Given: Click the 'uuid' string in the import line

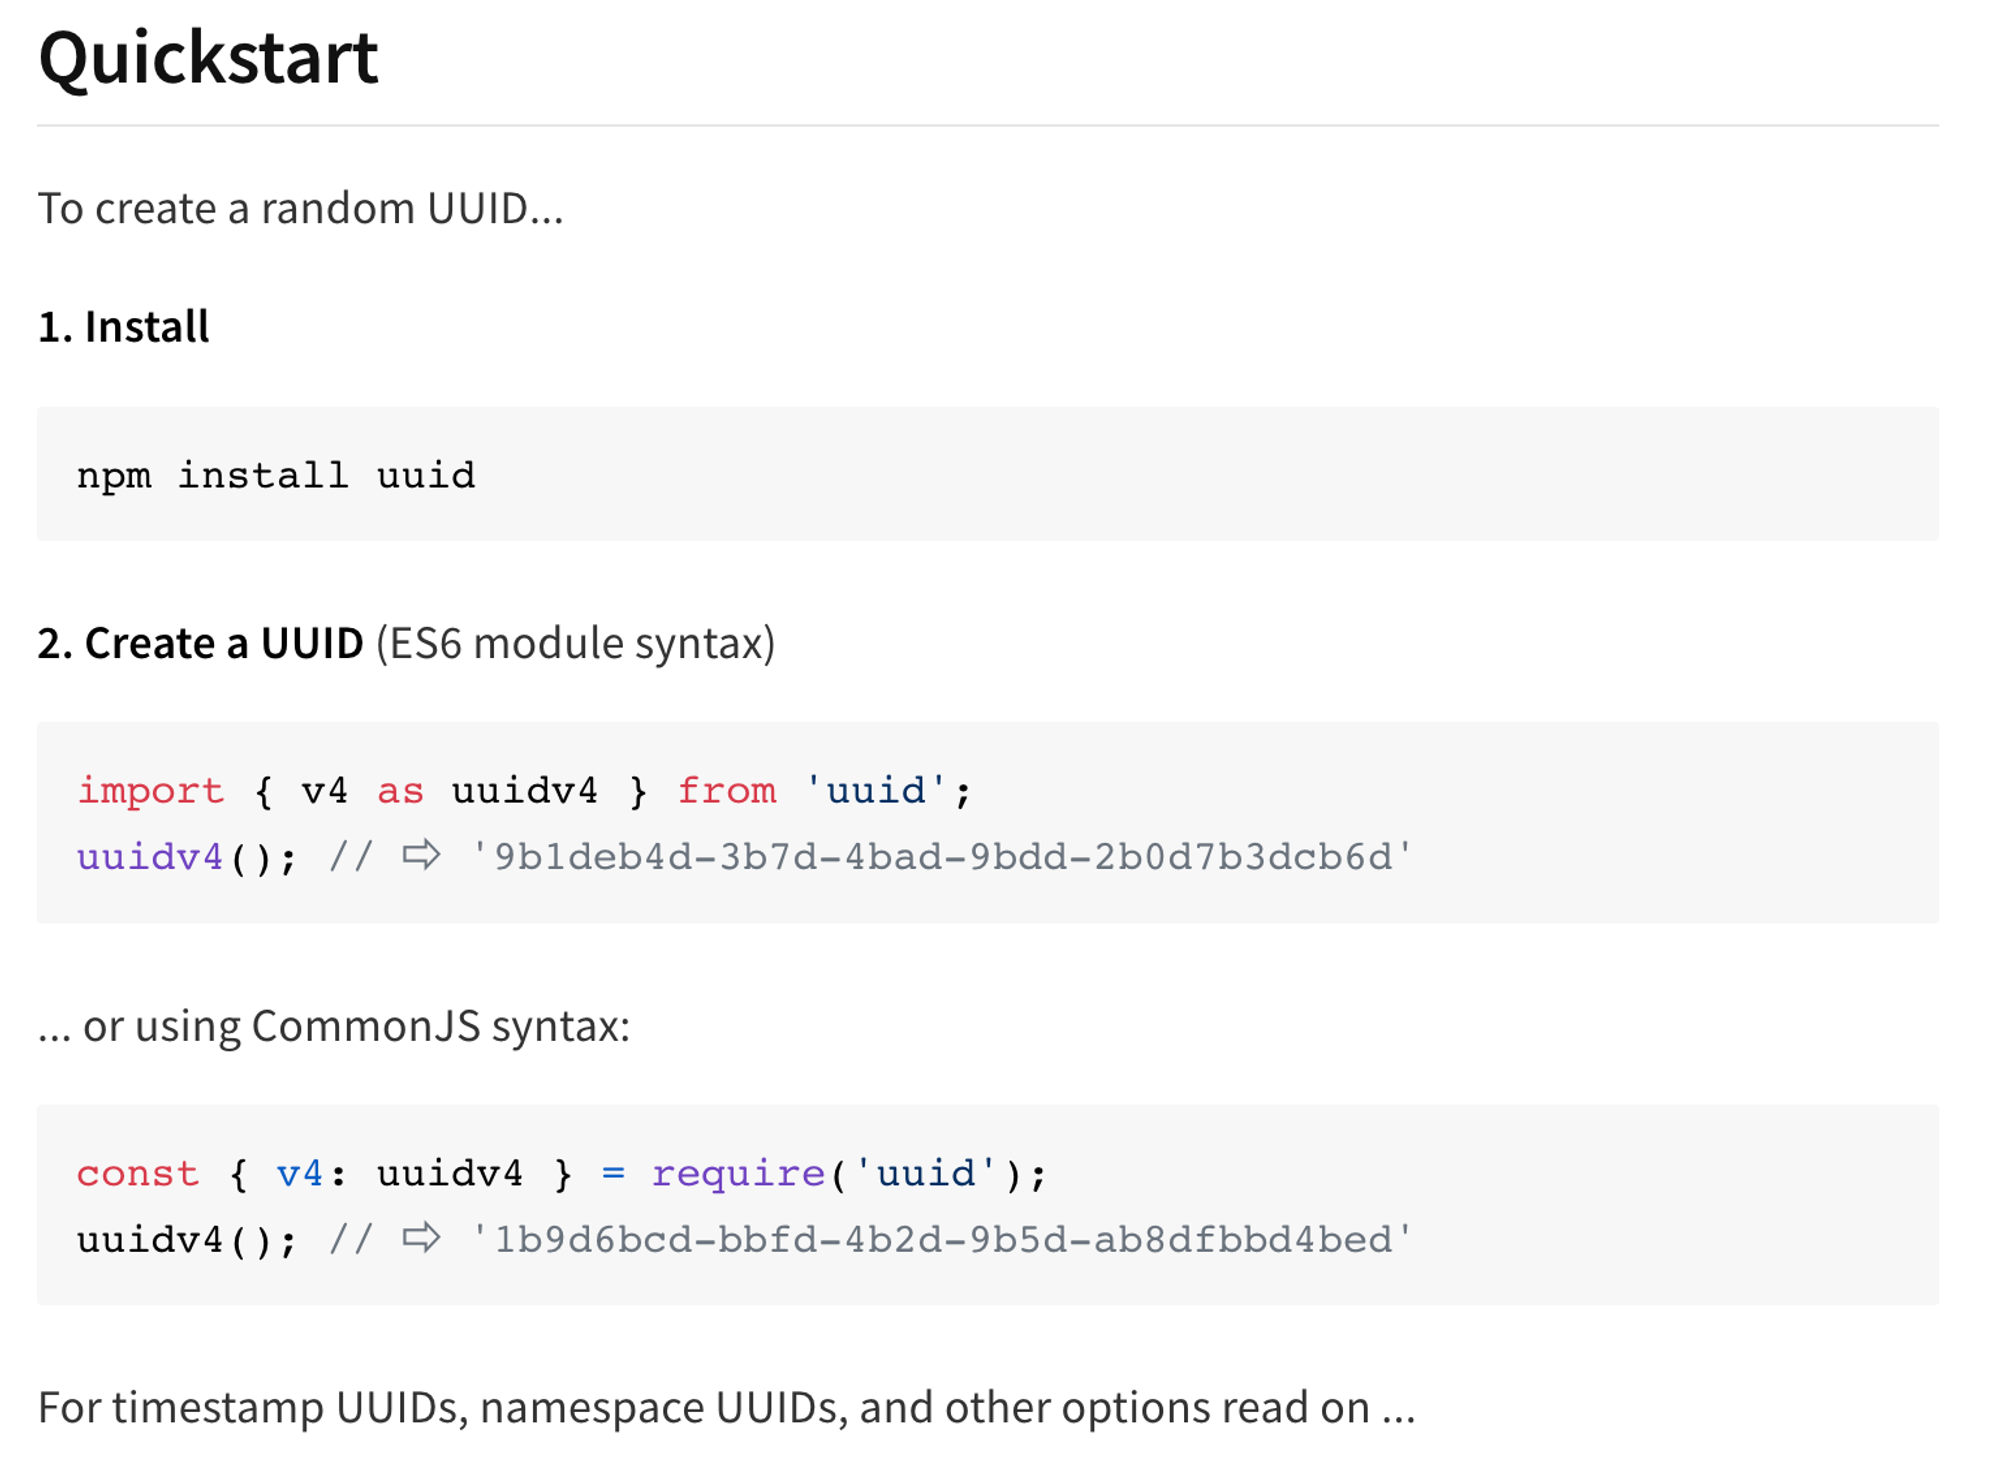Looking at the screenshot, I should pos(876,790).
